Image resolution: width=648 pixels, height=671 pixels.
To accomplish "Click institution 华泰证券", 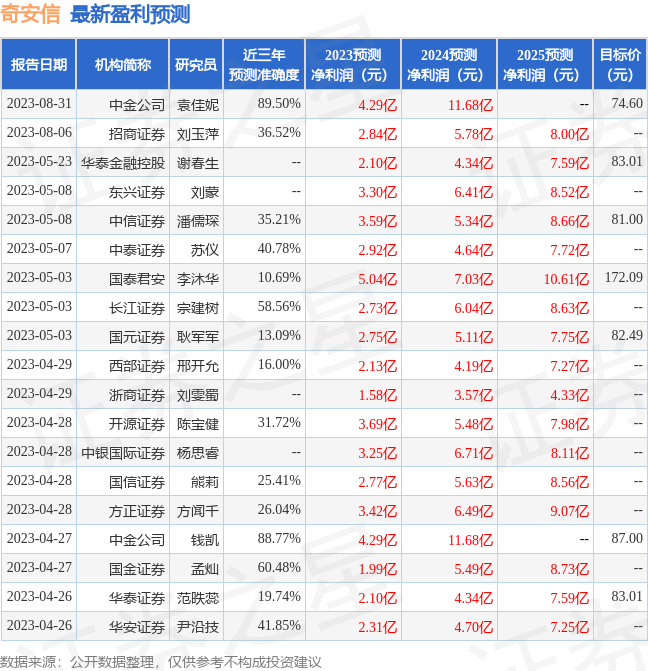I will tap(137, 598).
